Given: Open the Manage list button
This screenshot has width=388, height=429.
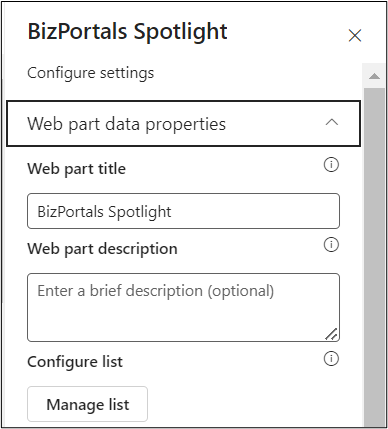Looking at the screenshot, I should pos(87,404).
